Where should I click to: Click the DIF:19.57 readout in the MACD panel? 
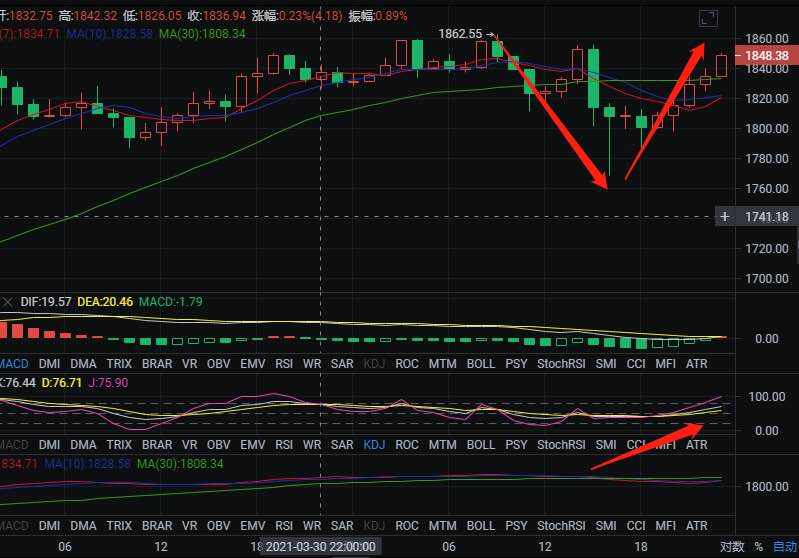pyautogui.click(x=46, y=302)
